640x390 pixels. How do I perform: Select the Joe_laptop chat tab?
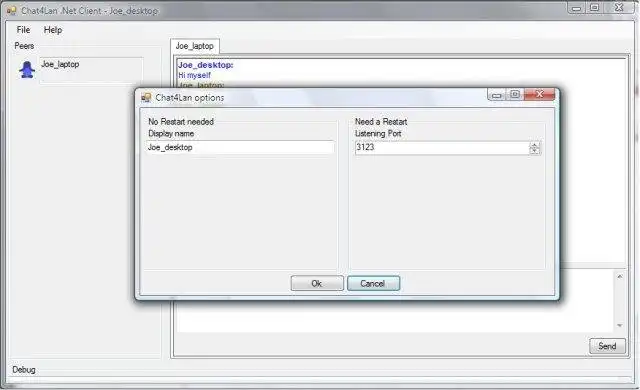(x=195, y=46)
